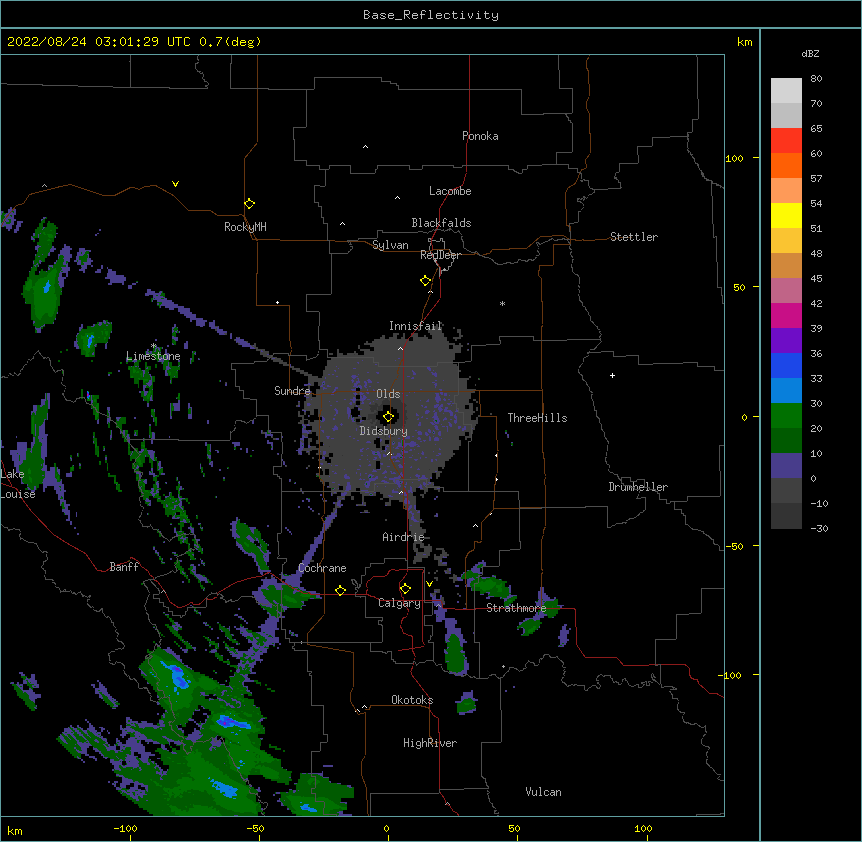Click the -30 value in the dBZ legend
862x842 pixels.
(x=819, y=528)
